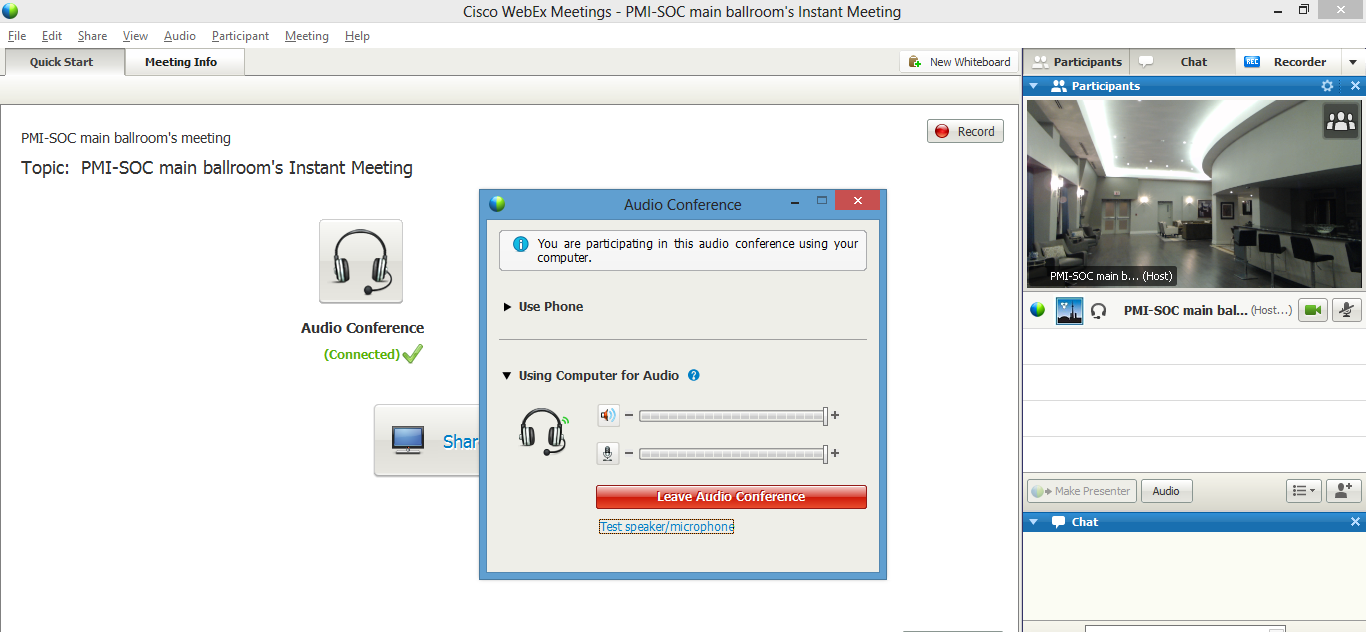Click the microphone icon beside the slider
The image size is (1366, 632).
[x=608, y=453]
